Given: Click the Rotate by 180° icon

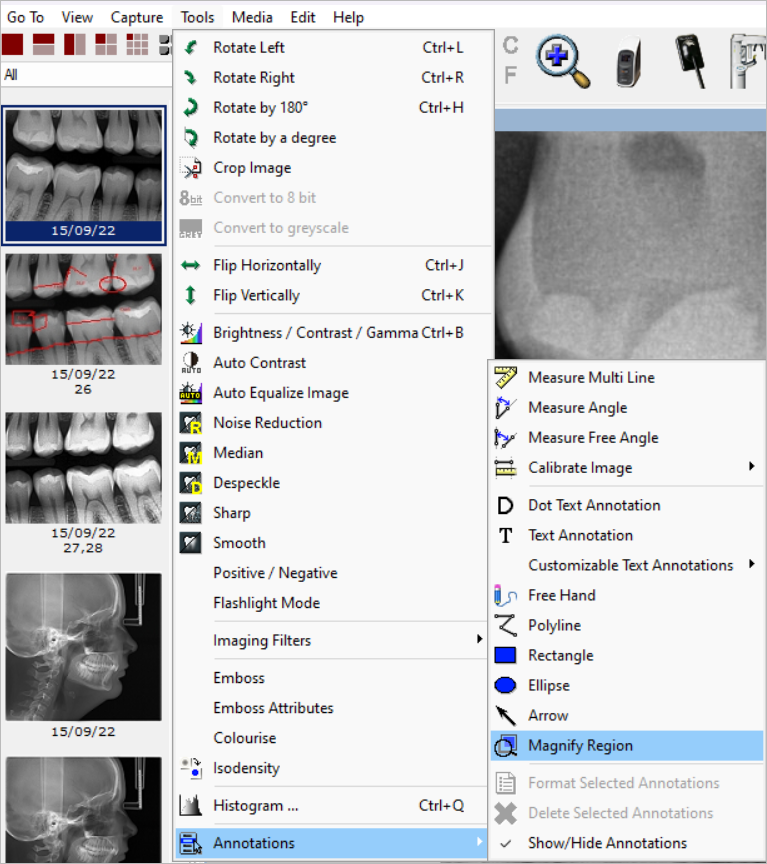Looking at the screenshot, I should click(191, 107).
